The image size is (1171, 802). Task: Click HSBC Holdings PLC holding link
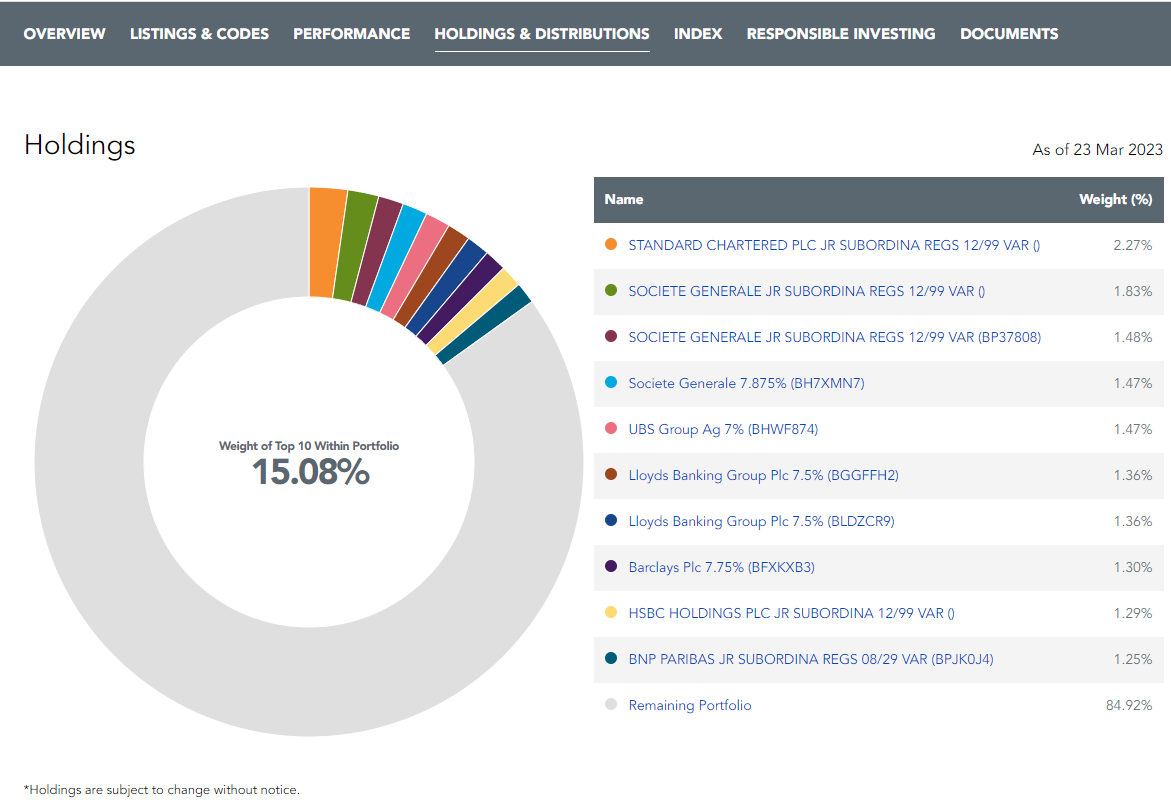tap(791, 613)
